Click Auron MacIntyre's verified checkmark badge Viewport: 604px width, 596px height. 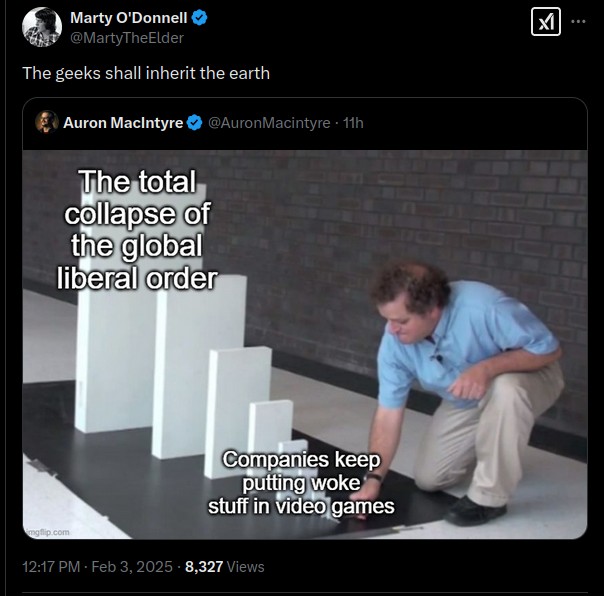(194, 123)
